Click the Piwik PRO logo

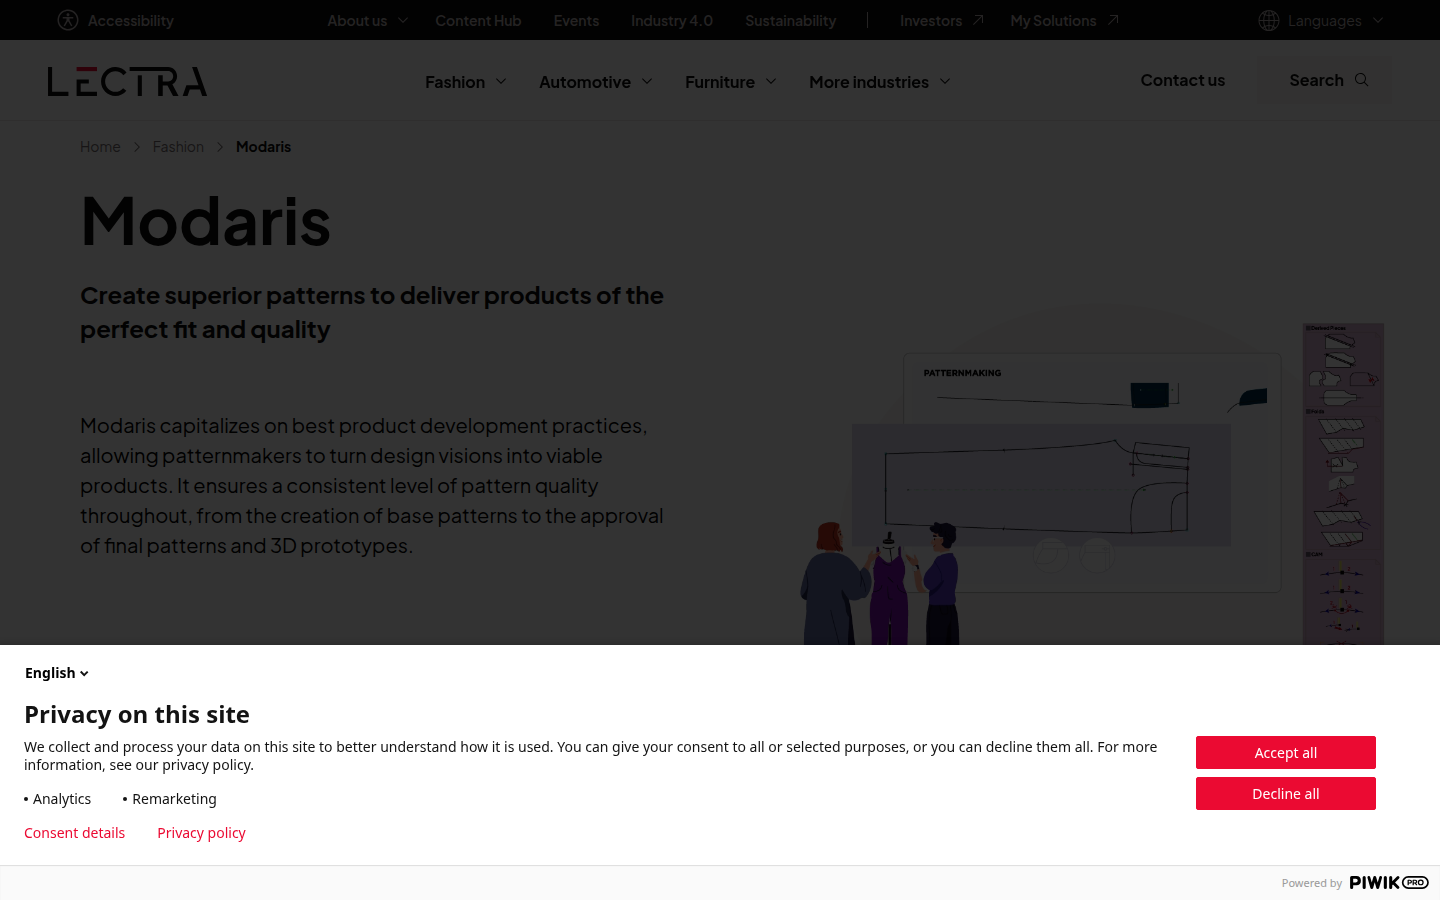(x=1389, y=882)
